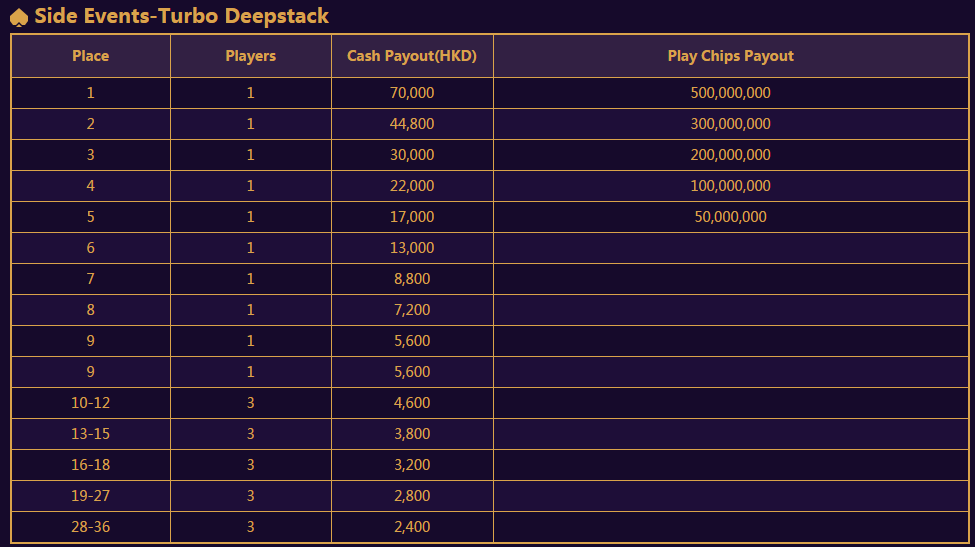Select the 8,800 cash payout cell
The height and width of the screenshot is (547, 975).
(x=412, y=279)
